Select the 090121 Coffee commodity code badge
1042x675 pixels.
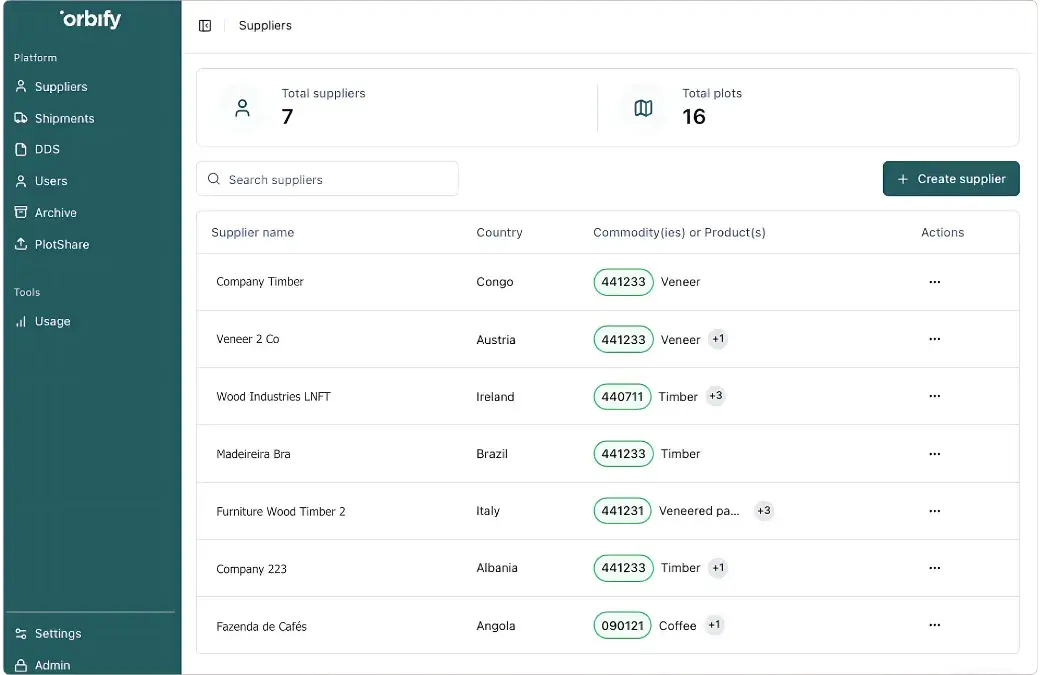click(x=622, y=626)
